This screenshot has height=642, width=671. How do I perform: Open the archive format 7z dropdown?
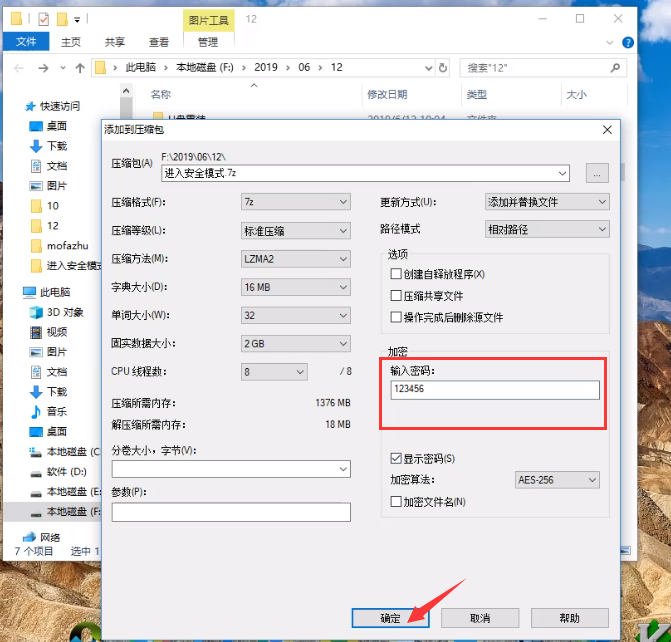pos(296,202)
